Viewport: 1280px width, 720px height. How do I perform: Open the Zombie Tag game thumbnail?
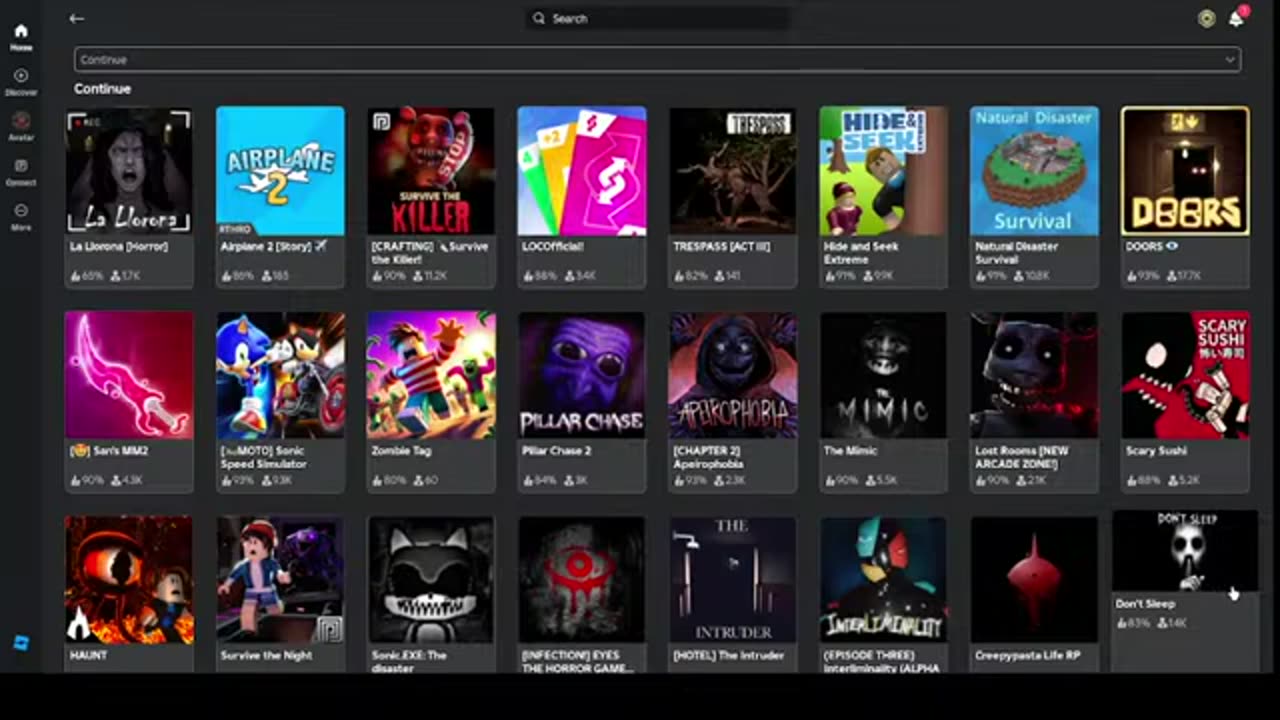431,375
